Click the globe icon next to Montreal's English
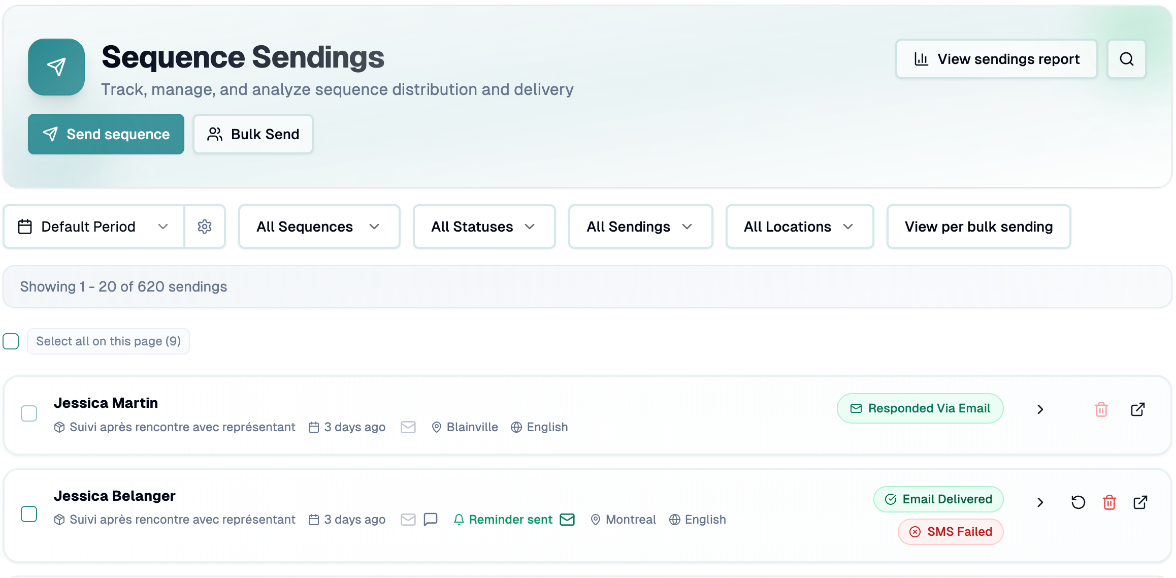Screen dimensions: 1176x578 [x=674, y=520]
